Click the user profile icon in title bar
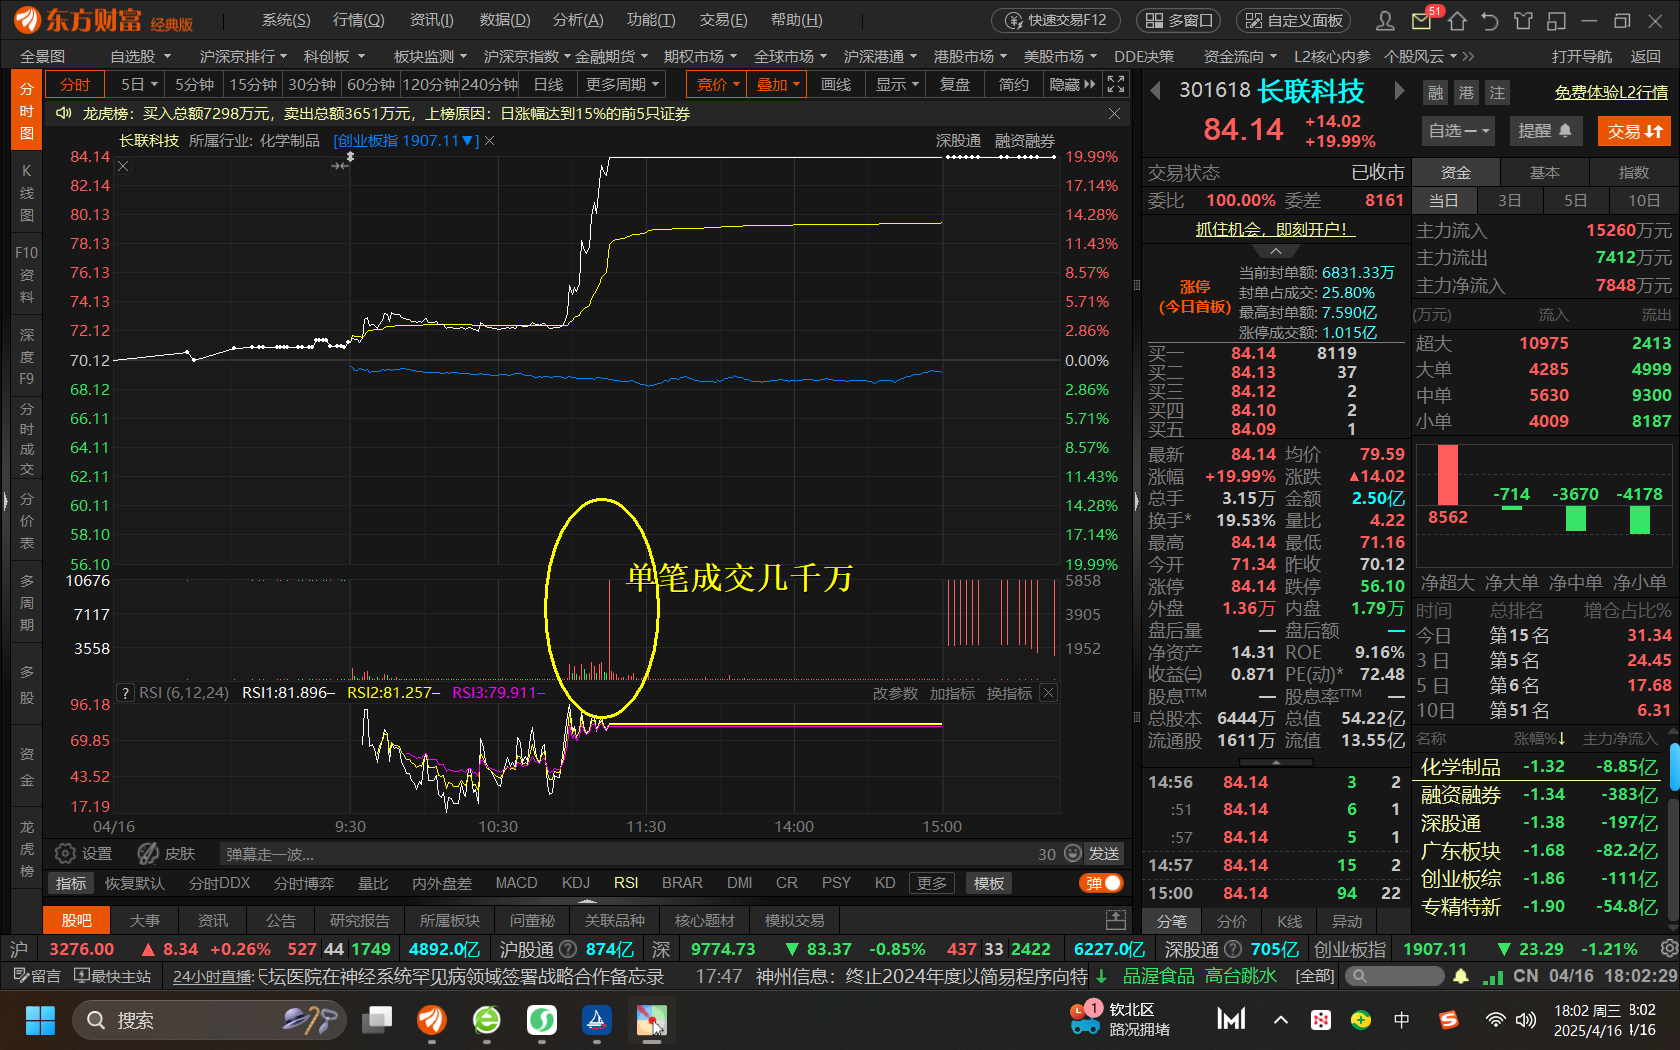This screenshot has height=1050, width=1680. [1384, 20]
